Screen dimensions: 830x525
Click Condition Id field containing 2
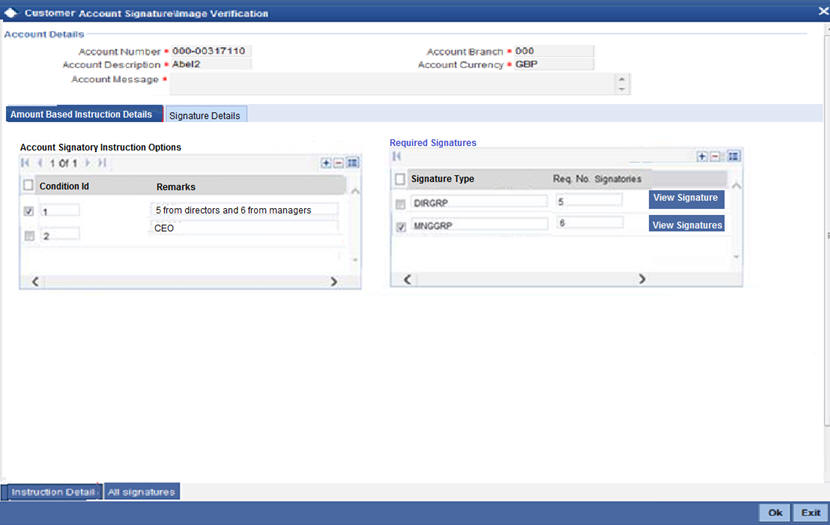click(60, 234)
